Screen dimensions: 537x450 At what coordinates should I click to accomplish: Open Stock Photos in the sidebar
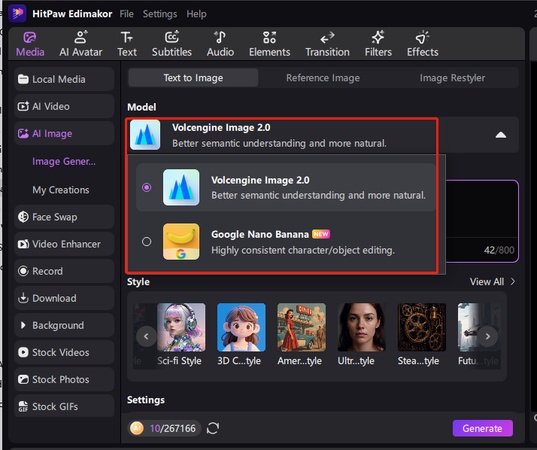pos(64,379)
